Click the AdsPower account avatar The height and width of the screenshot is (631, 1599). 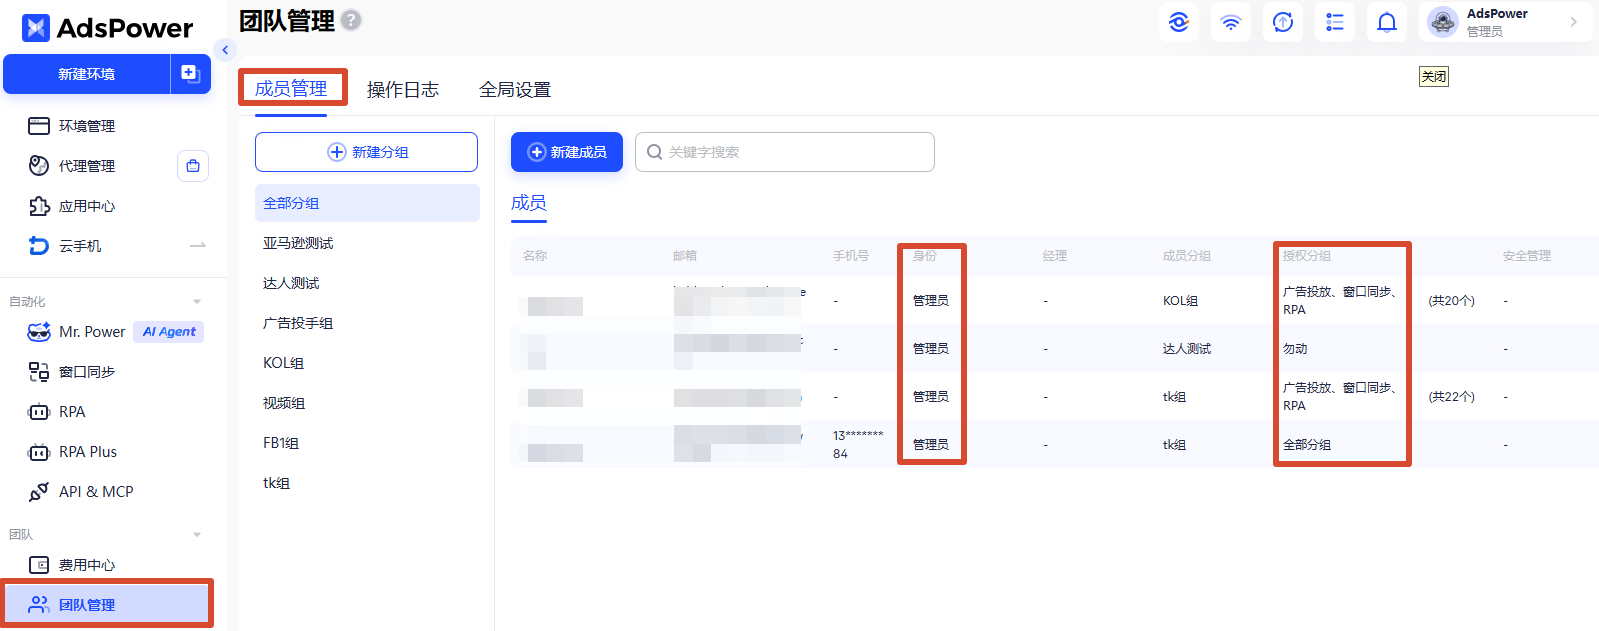(1443, 22)
